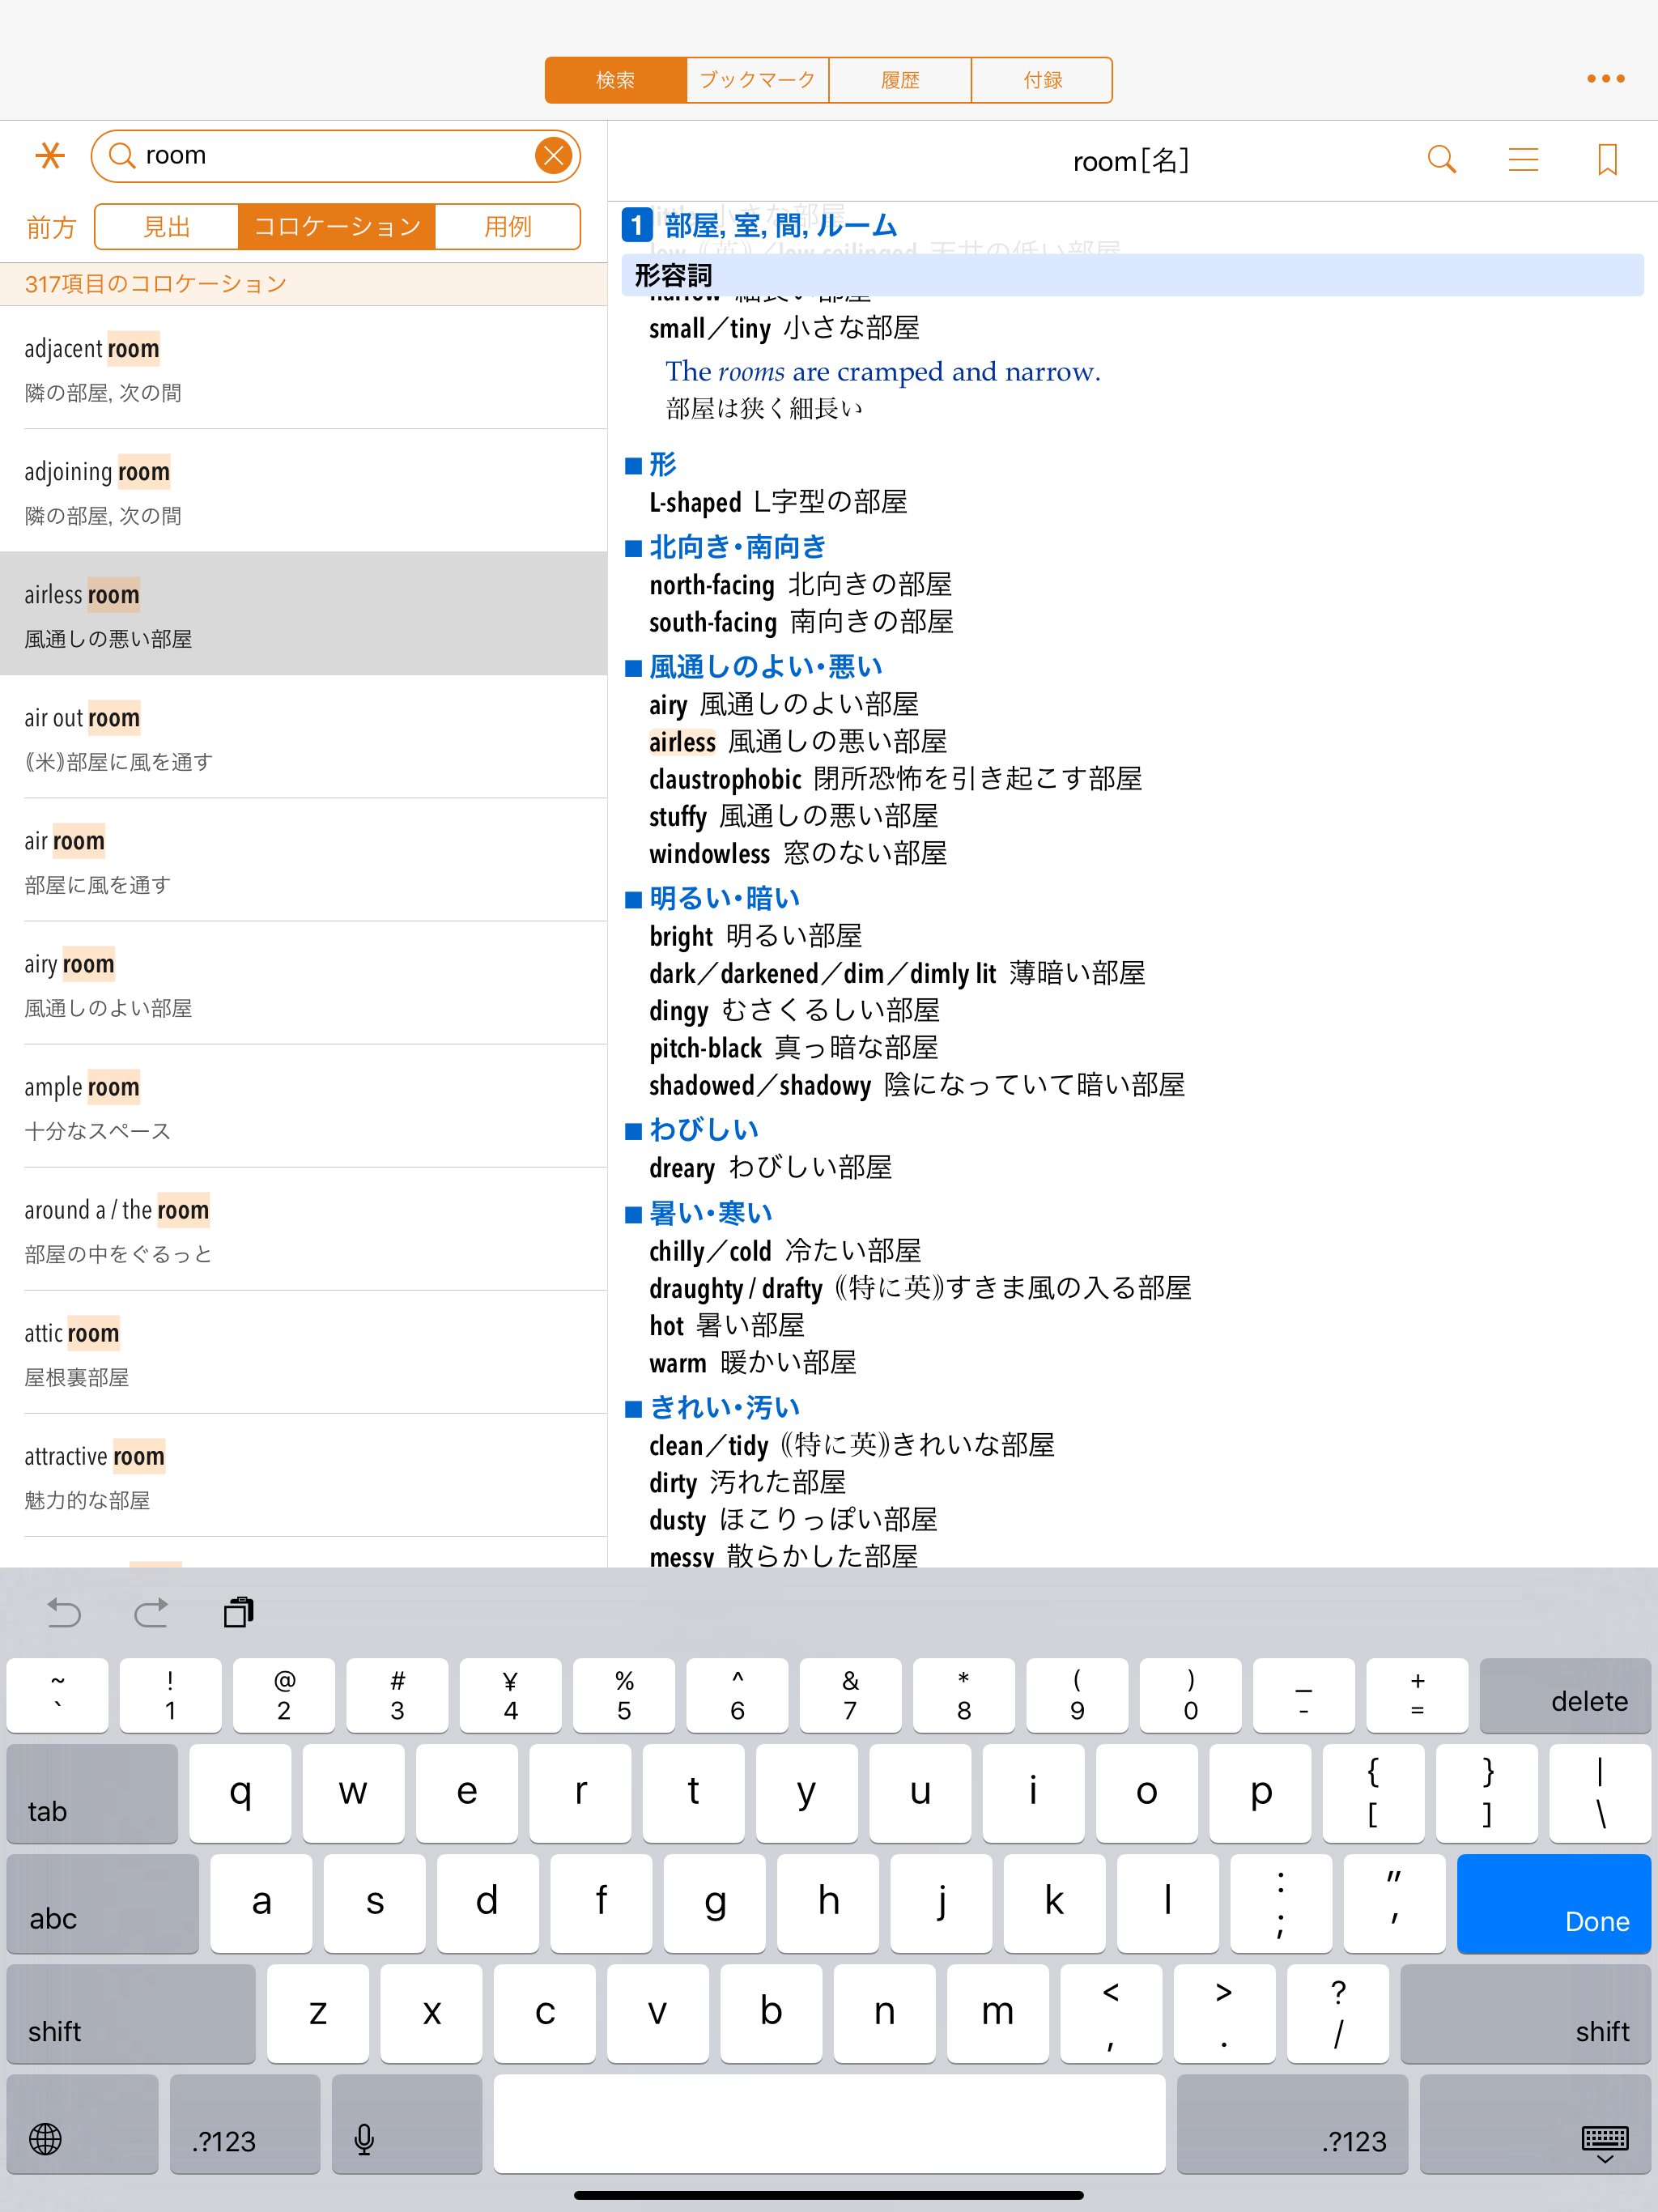Change the 前方 match mode

pos(51,228)
